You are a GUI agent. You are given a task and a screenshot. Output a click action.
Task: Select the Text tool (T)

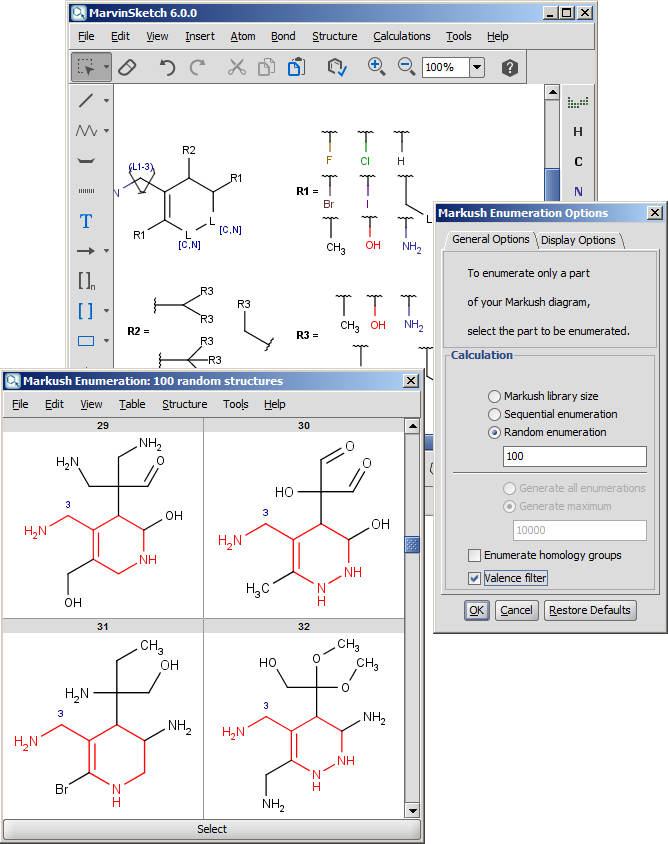click(x=86, y=221)
